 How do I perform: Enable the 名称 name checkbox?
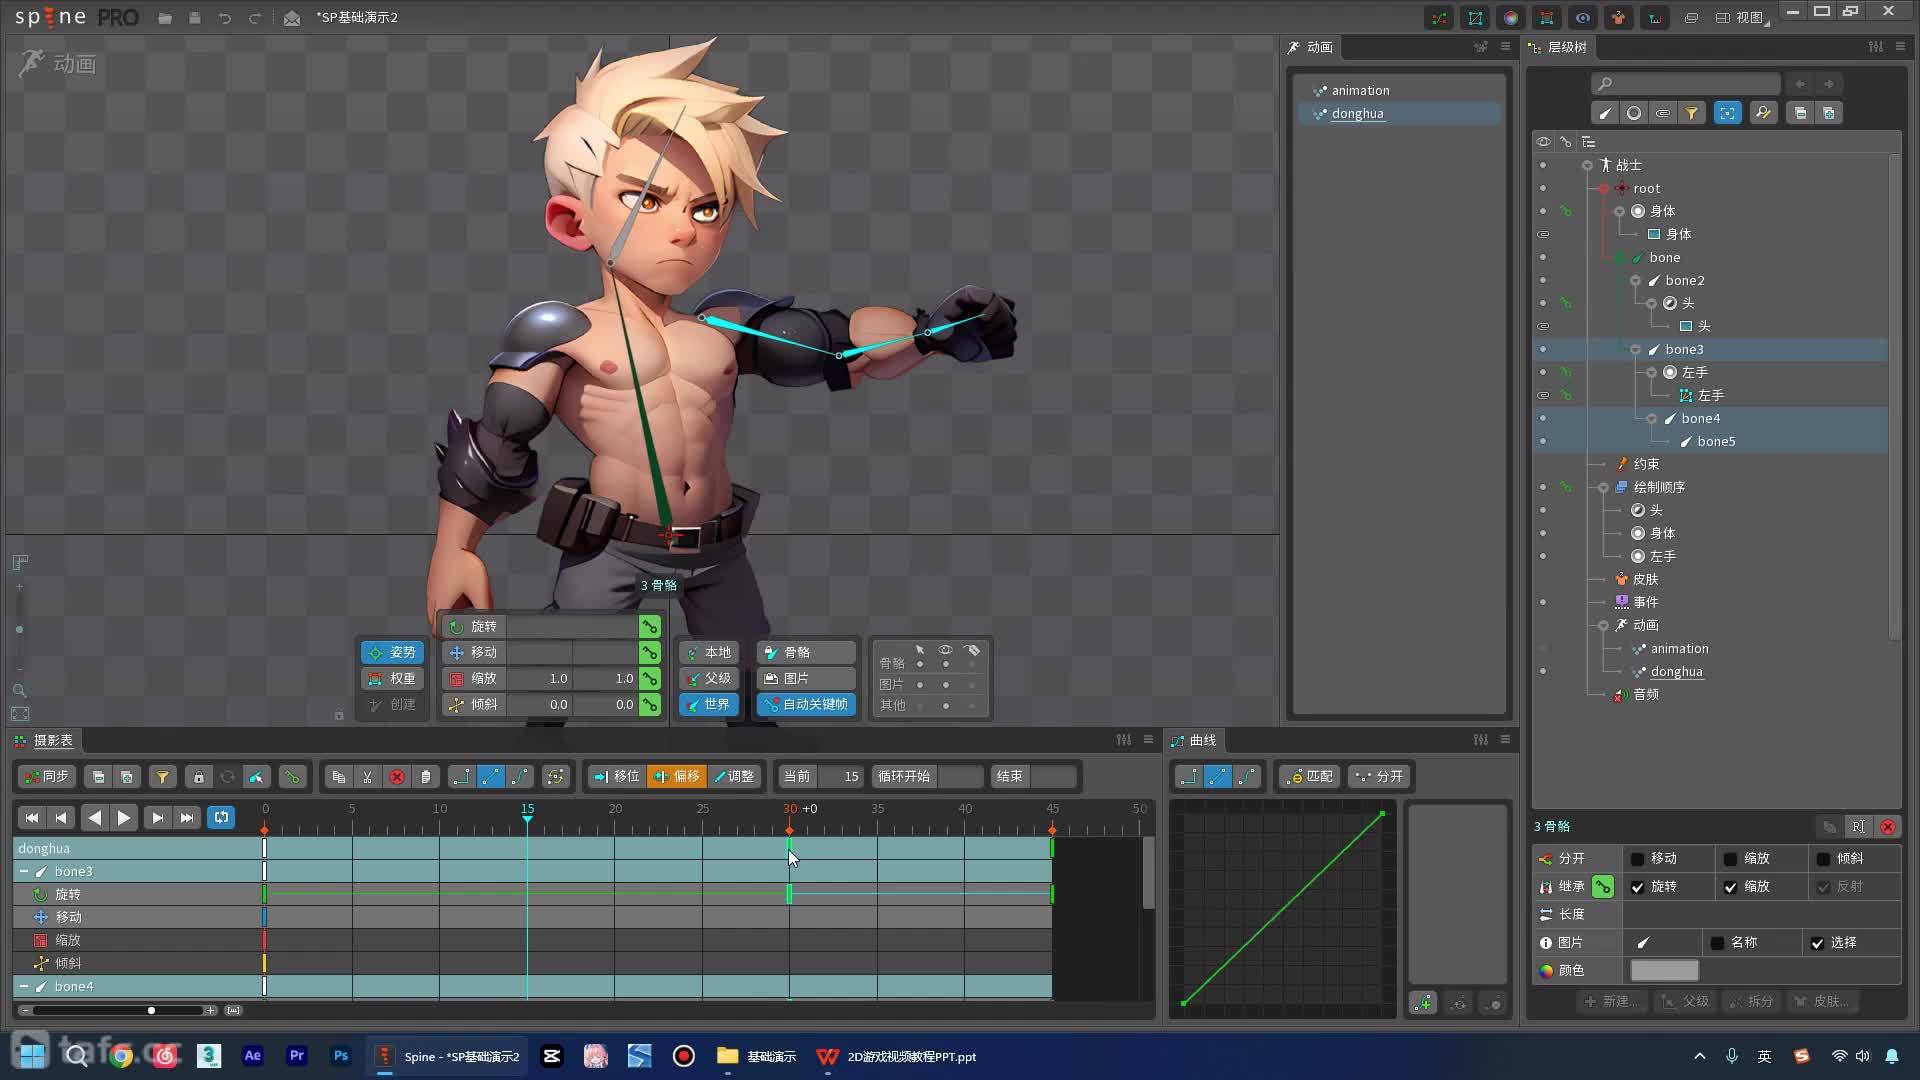[x=1718, y=942]
